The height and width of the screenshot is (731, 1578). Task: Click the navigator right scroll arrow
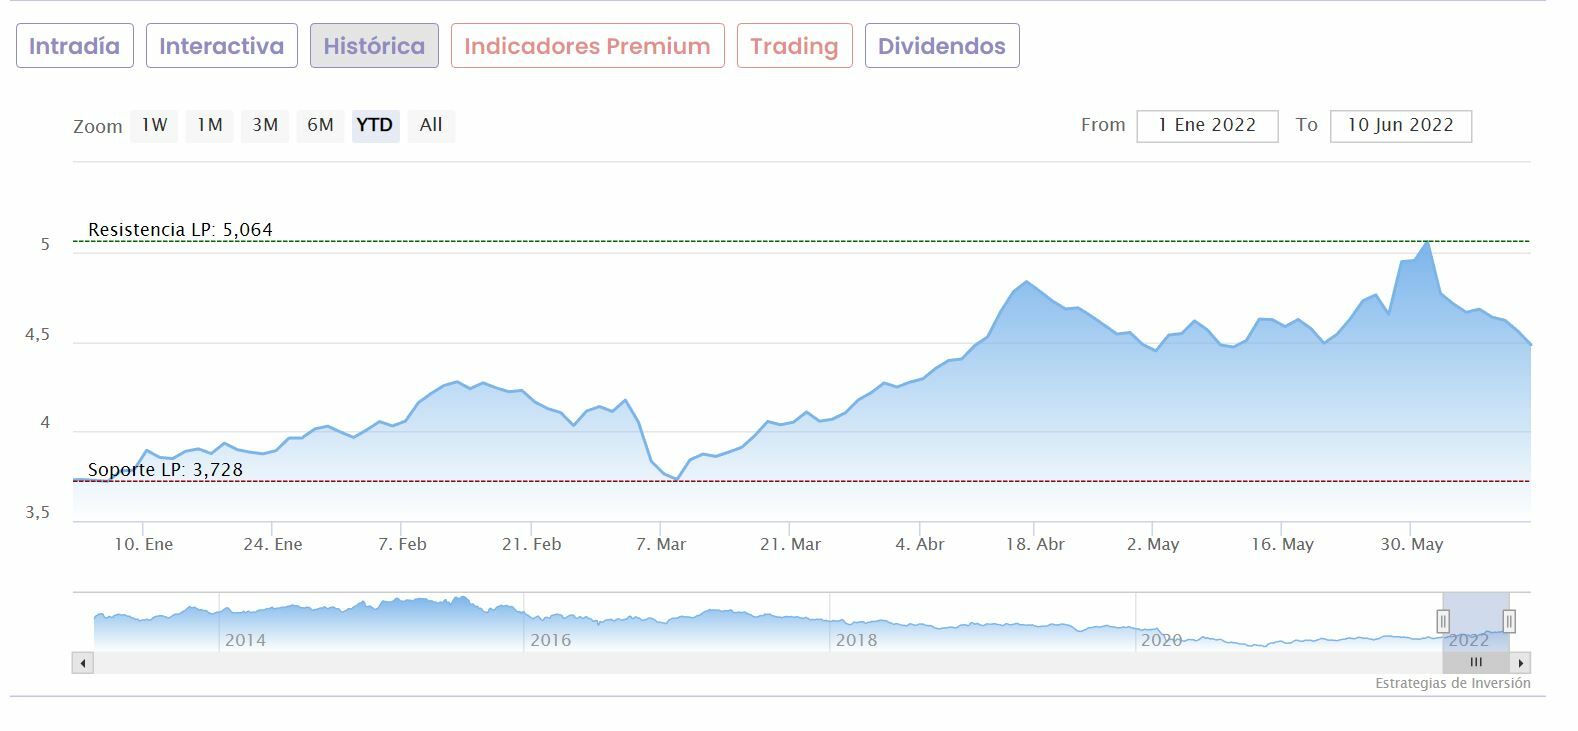click(1521, 663)
